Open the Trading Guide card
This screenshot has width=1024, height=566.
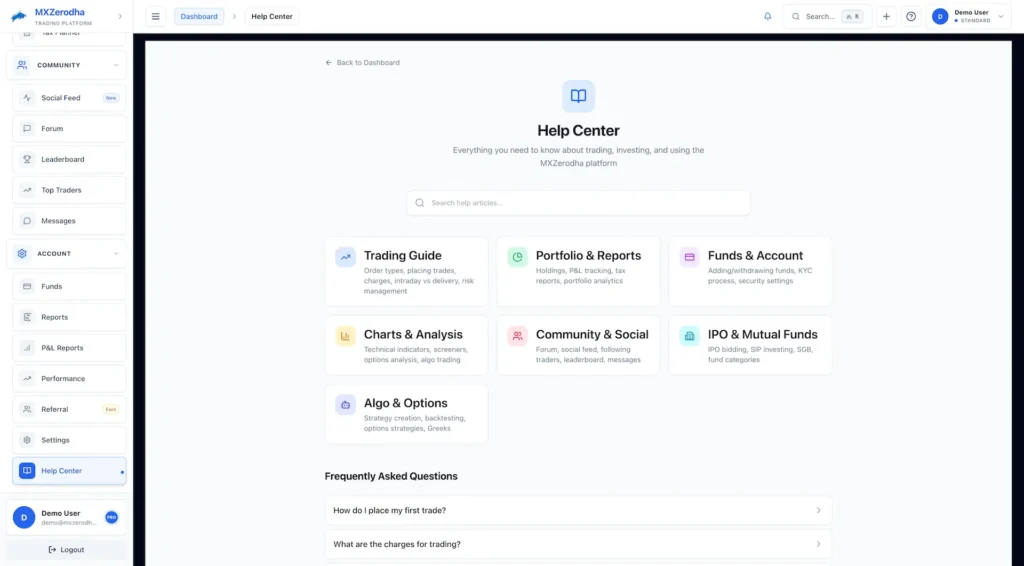(x=406, y=271)
